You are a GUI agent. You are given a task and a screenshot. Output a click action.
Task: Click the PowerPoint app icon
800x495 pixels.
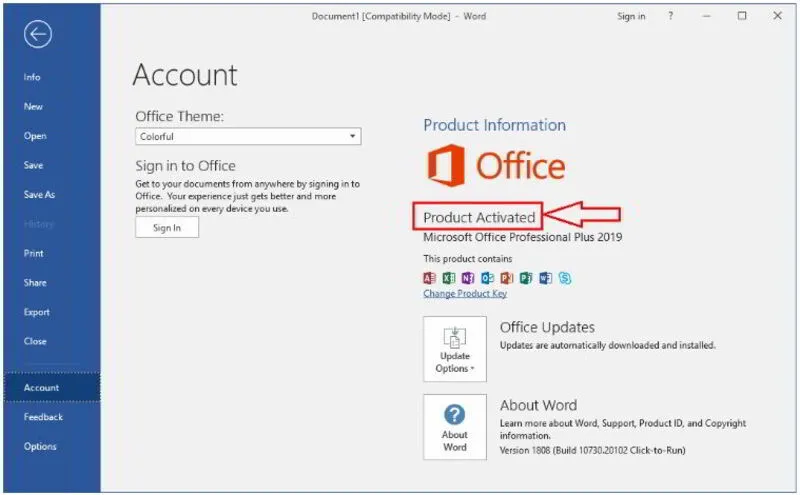point(507,278)
